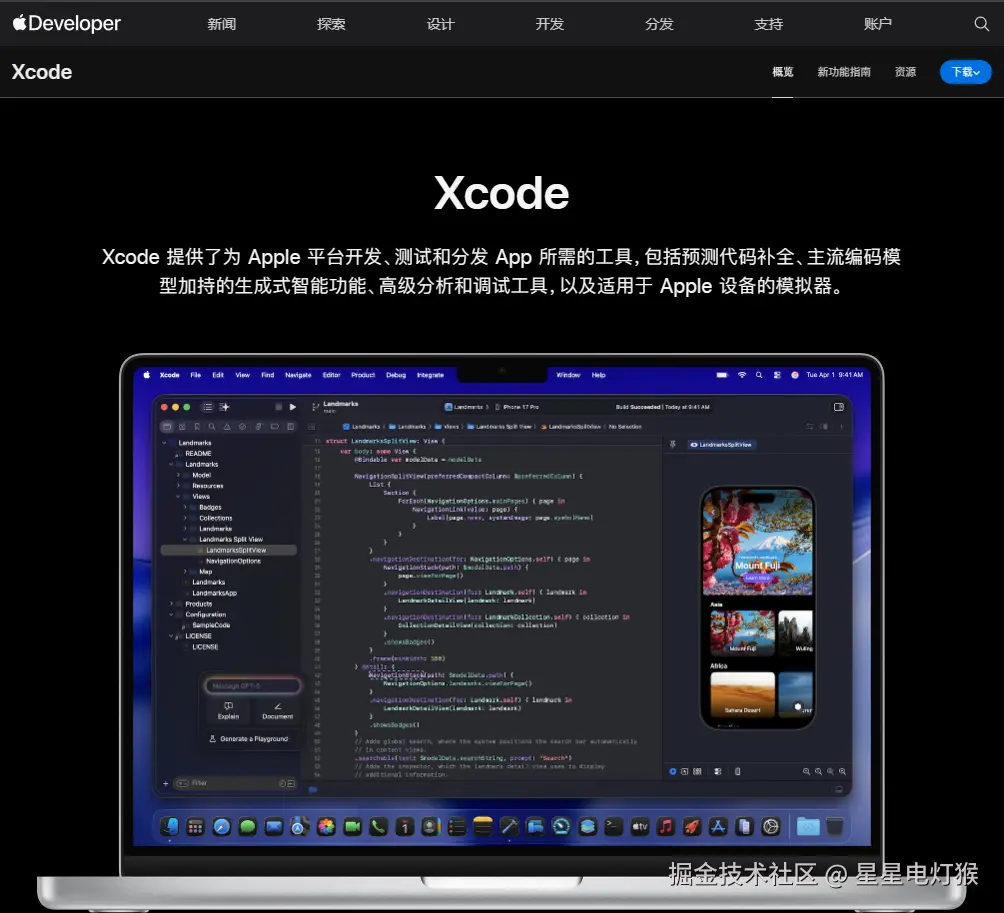
Task: Collapse the Views folder
Action: (x=177, y=496)
